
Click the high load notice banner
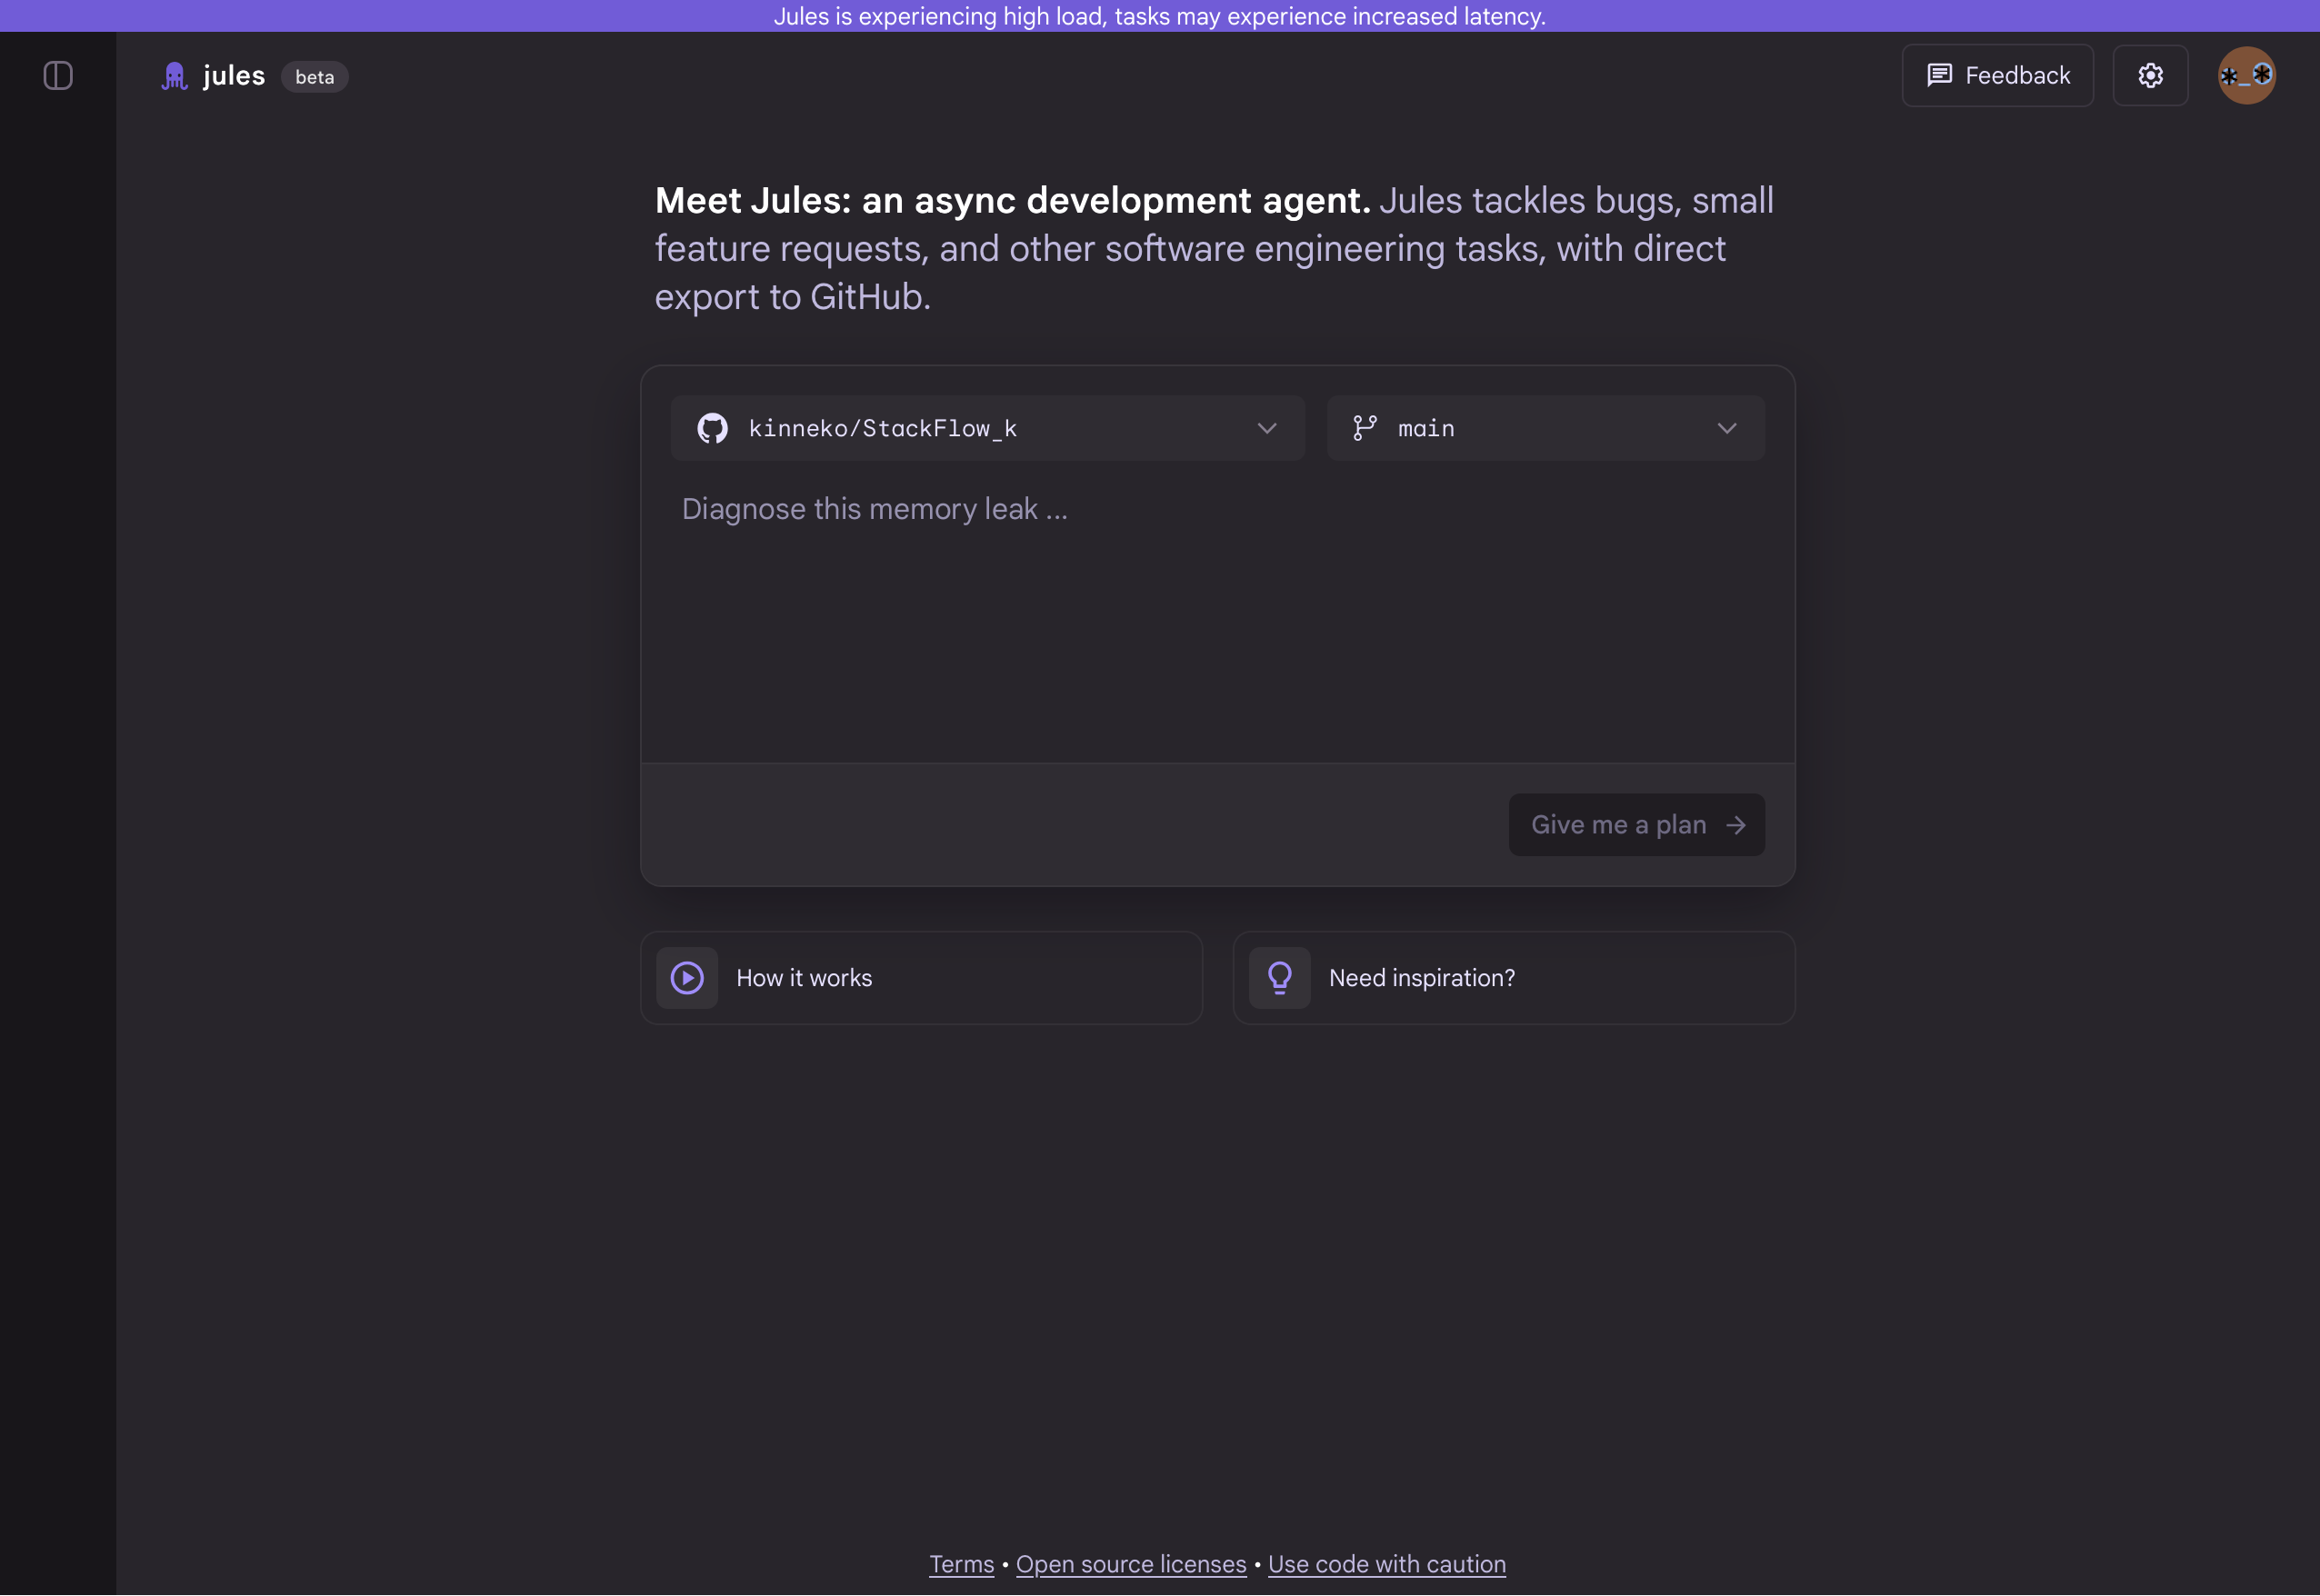[x=1160, y=16]
